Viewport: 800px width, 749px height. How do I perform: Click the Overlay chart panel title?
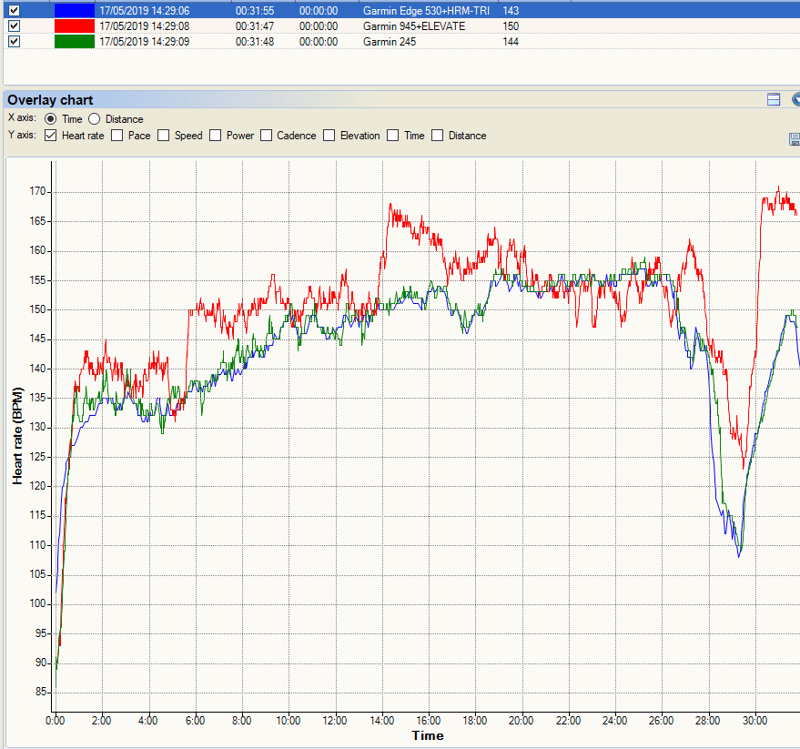tap(50, 99)
